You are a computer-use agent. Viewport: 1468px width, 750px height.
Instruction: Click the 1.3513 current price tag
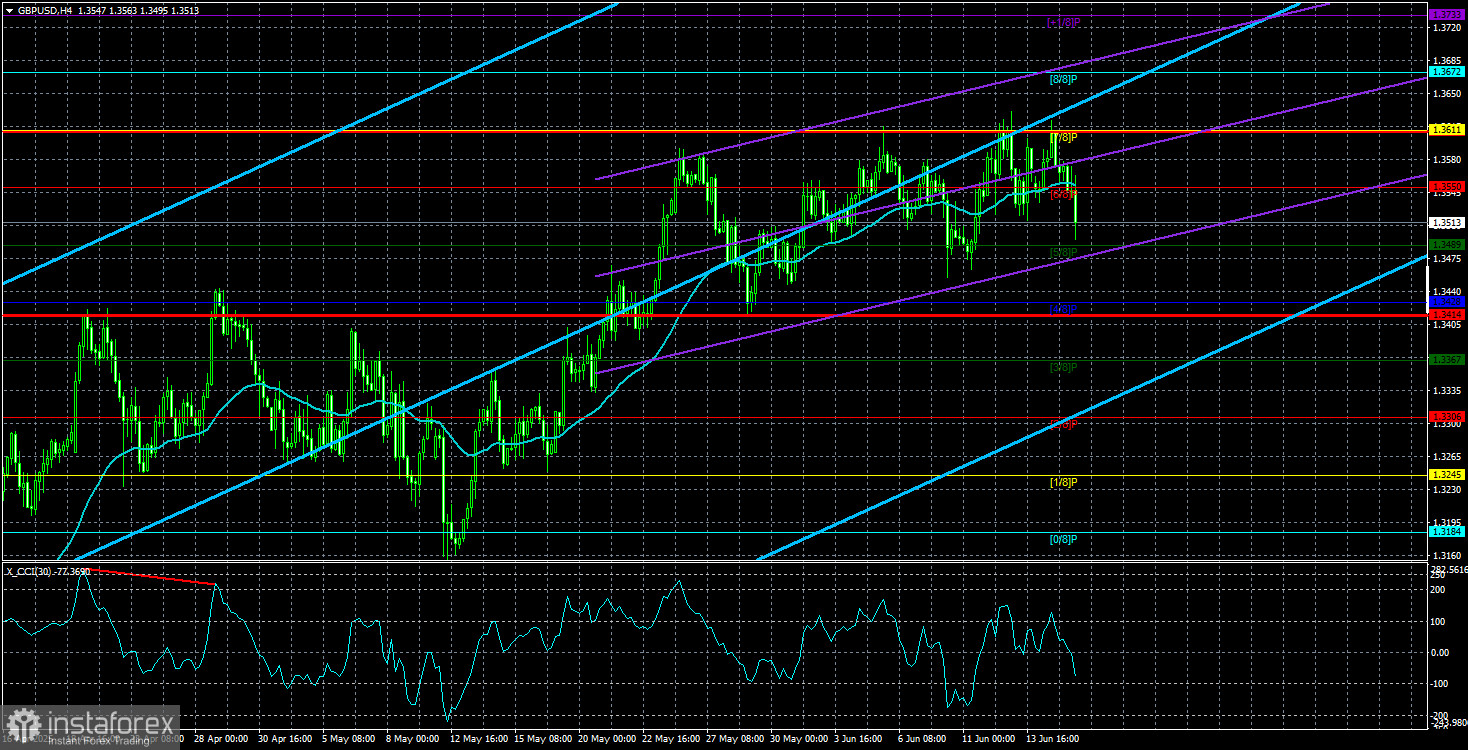pos(1447,223)
